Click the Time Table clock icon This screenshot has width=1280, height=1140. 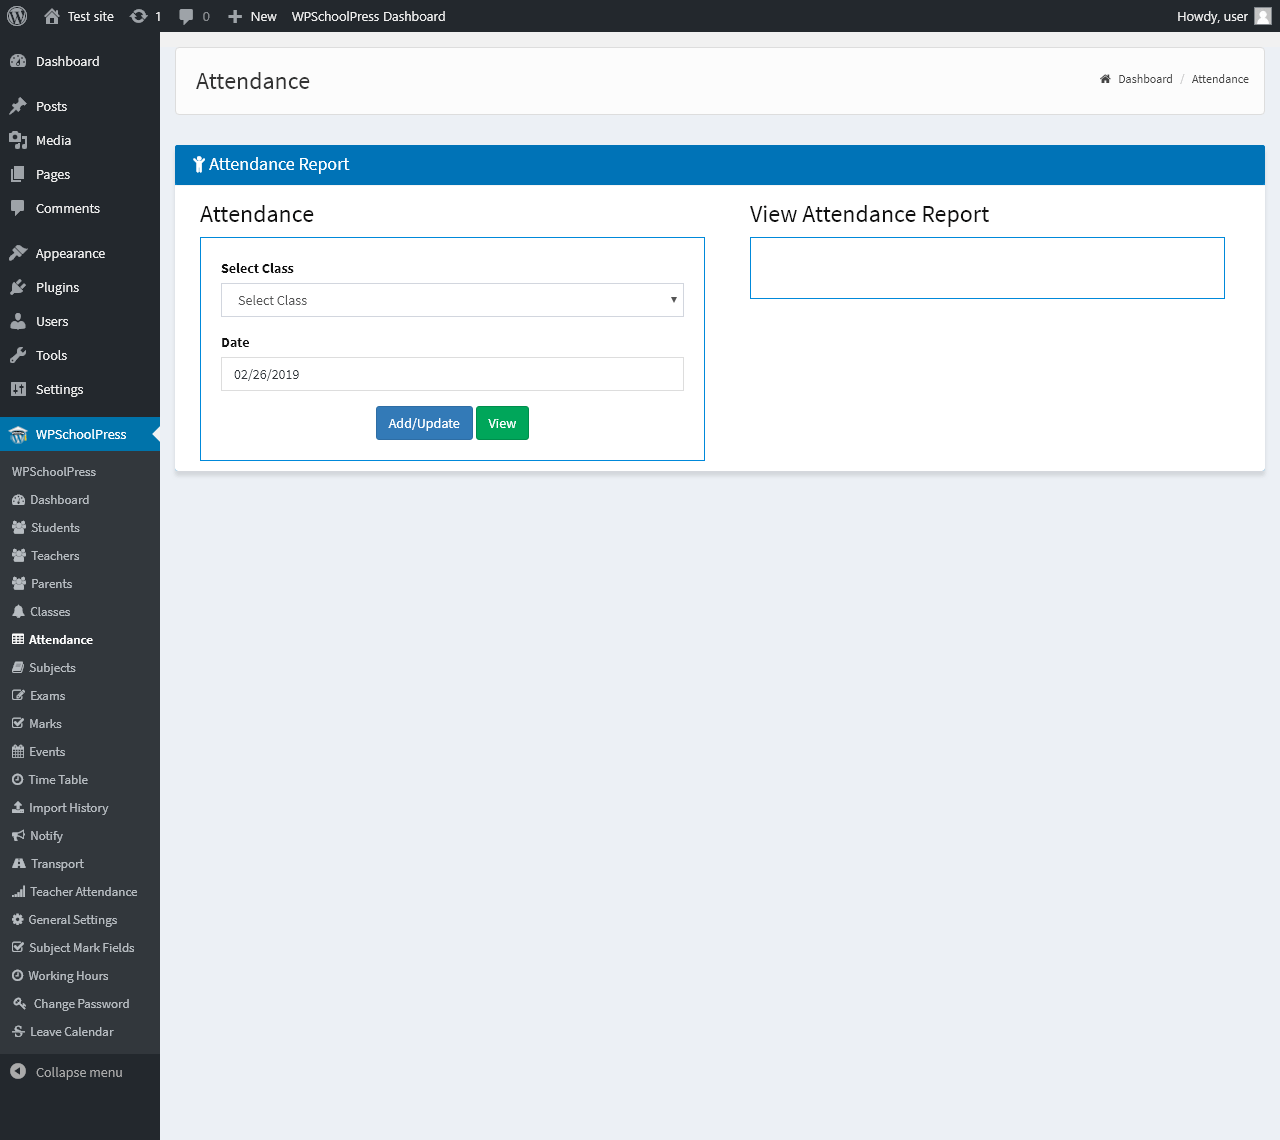pos(18,780)
